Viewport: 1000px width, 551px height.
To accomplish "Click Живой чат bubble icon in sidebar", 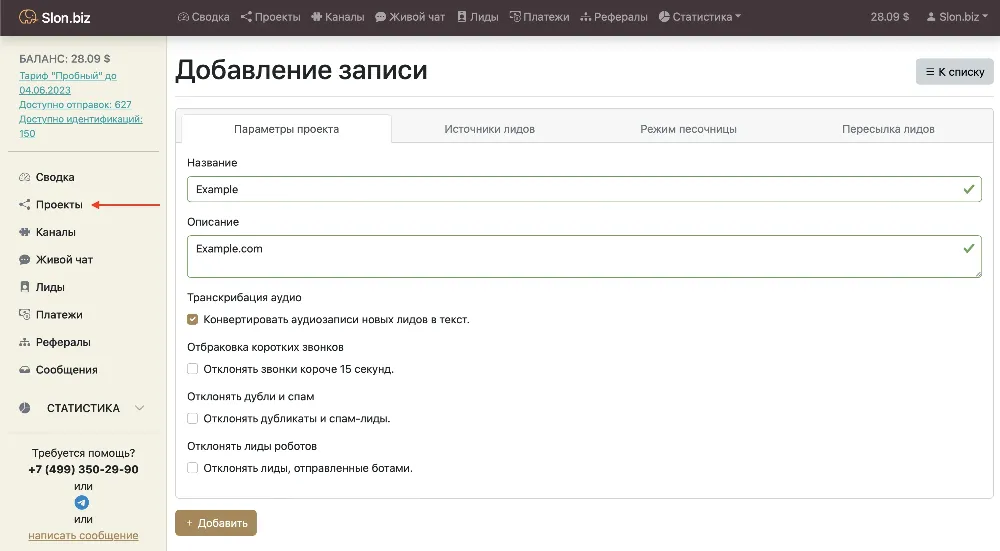I will 24,260.
